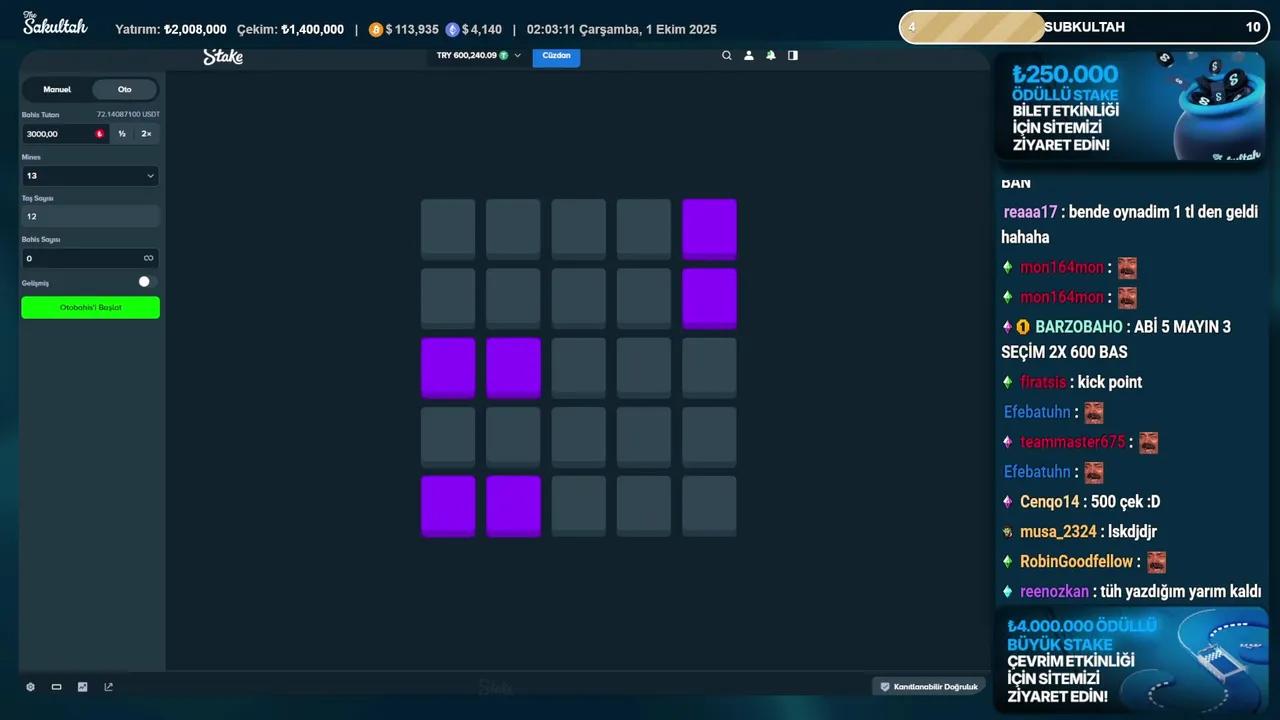Select purple tile in top-right corner
1280x720 pixels.
point(709,228)
